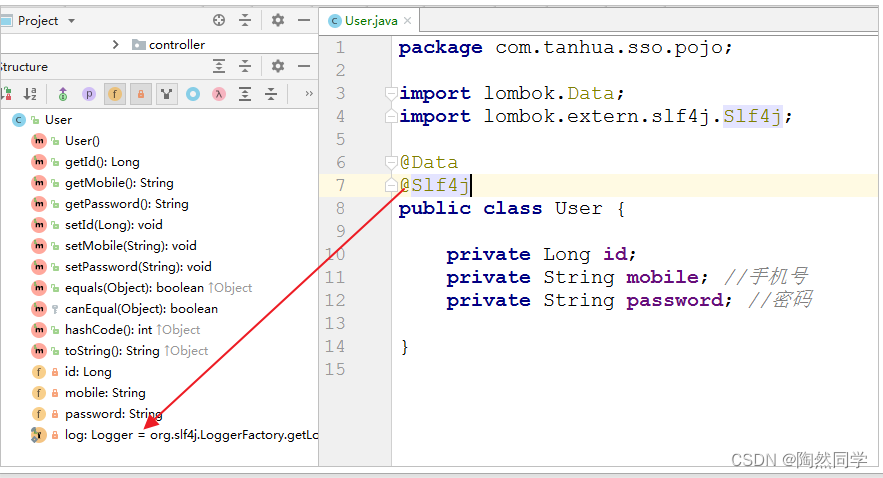883x478 pixels.
Task: Select getMobile(): String method
Action: [x=119, y=183]
